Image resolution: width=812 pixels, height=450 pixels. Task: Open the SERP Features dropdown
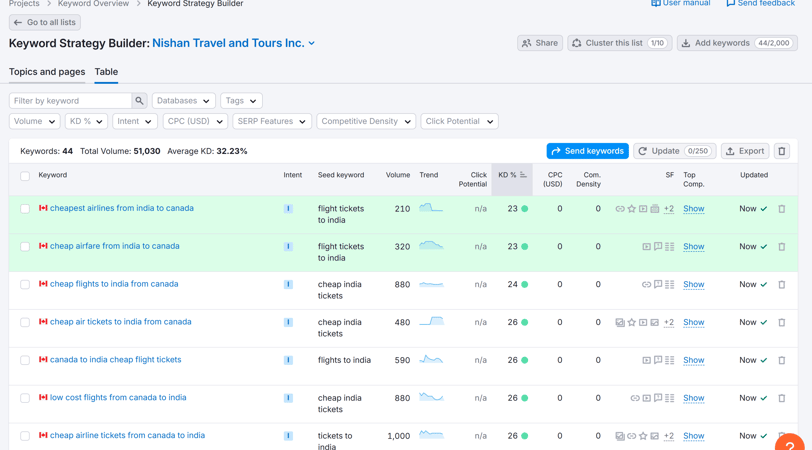271,121
